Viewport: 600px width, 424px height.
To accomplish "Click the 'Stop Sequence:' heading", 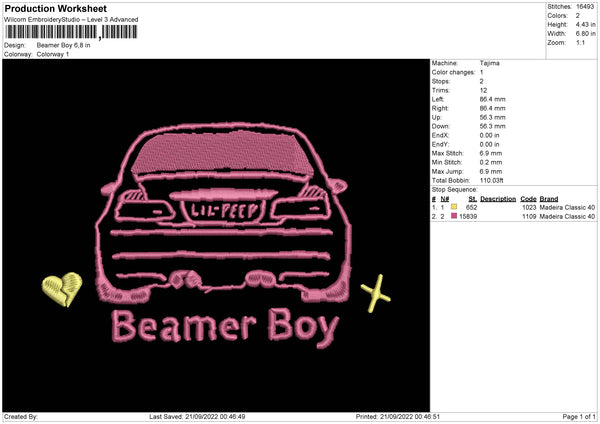I will 455,190.
